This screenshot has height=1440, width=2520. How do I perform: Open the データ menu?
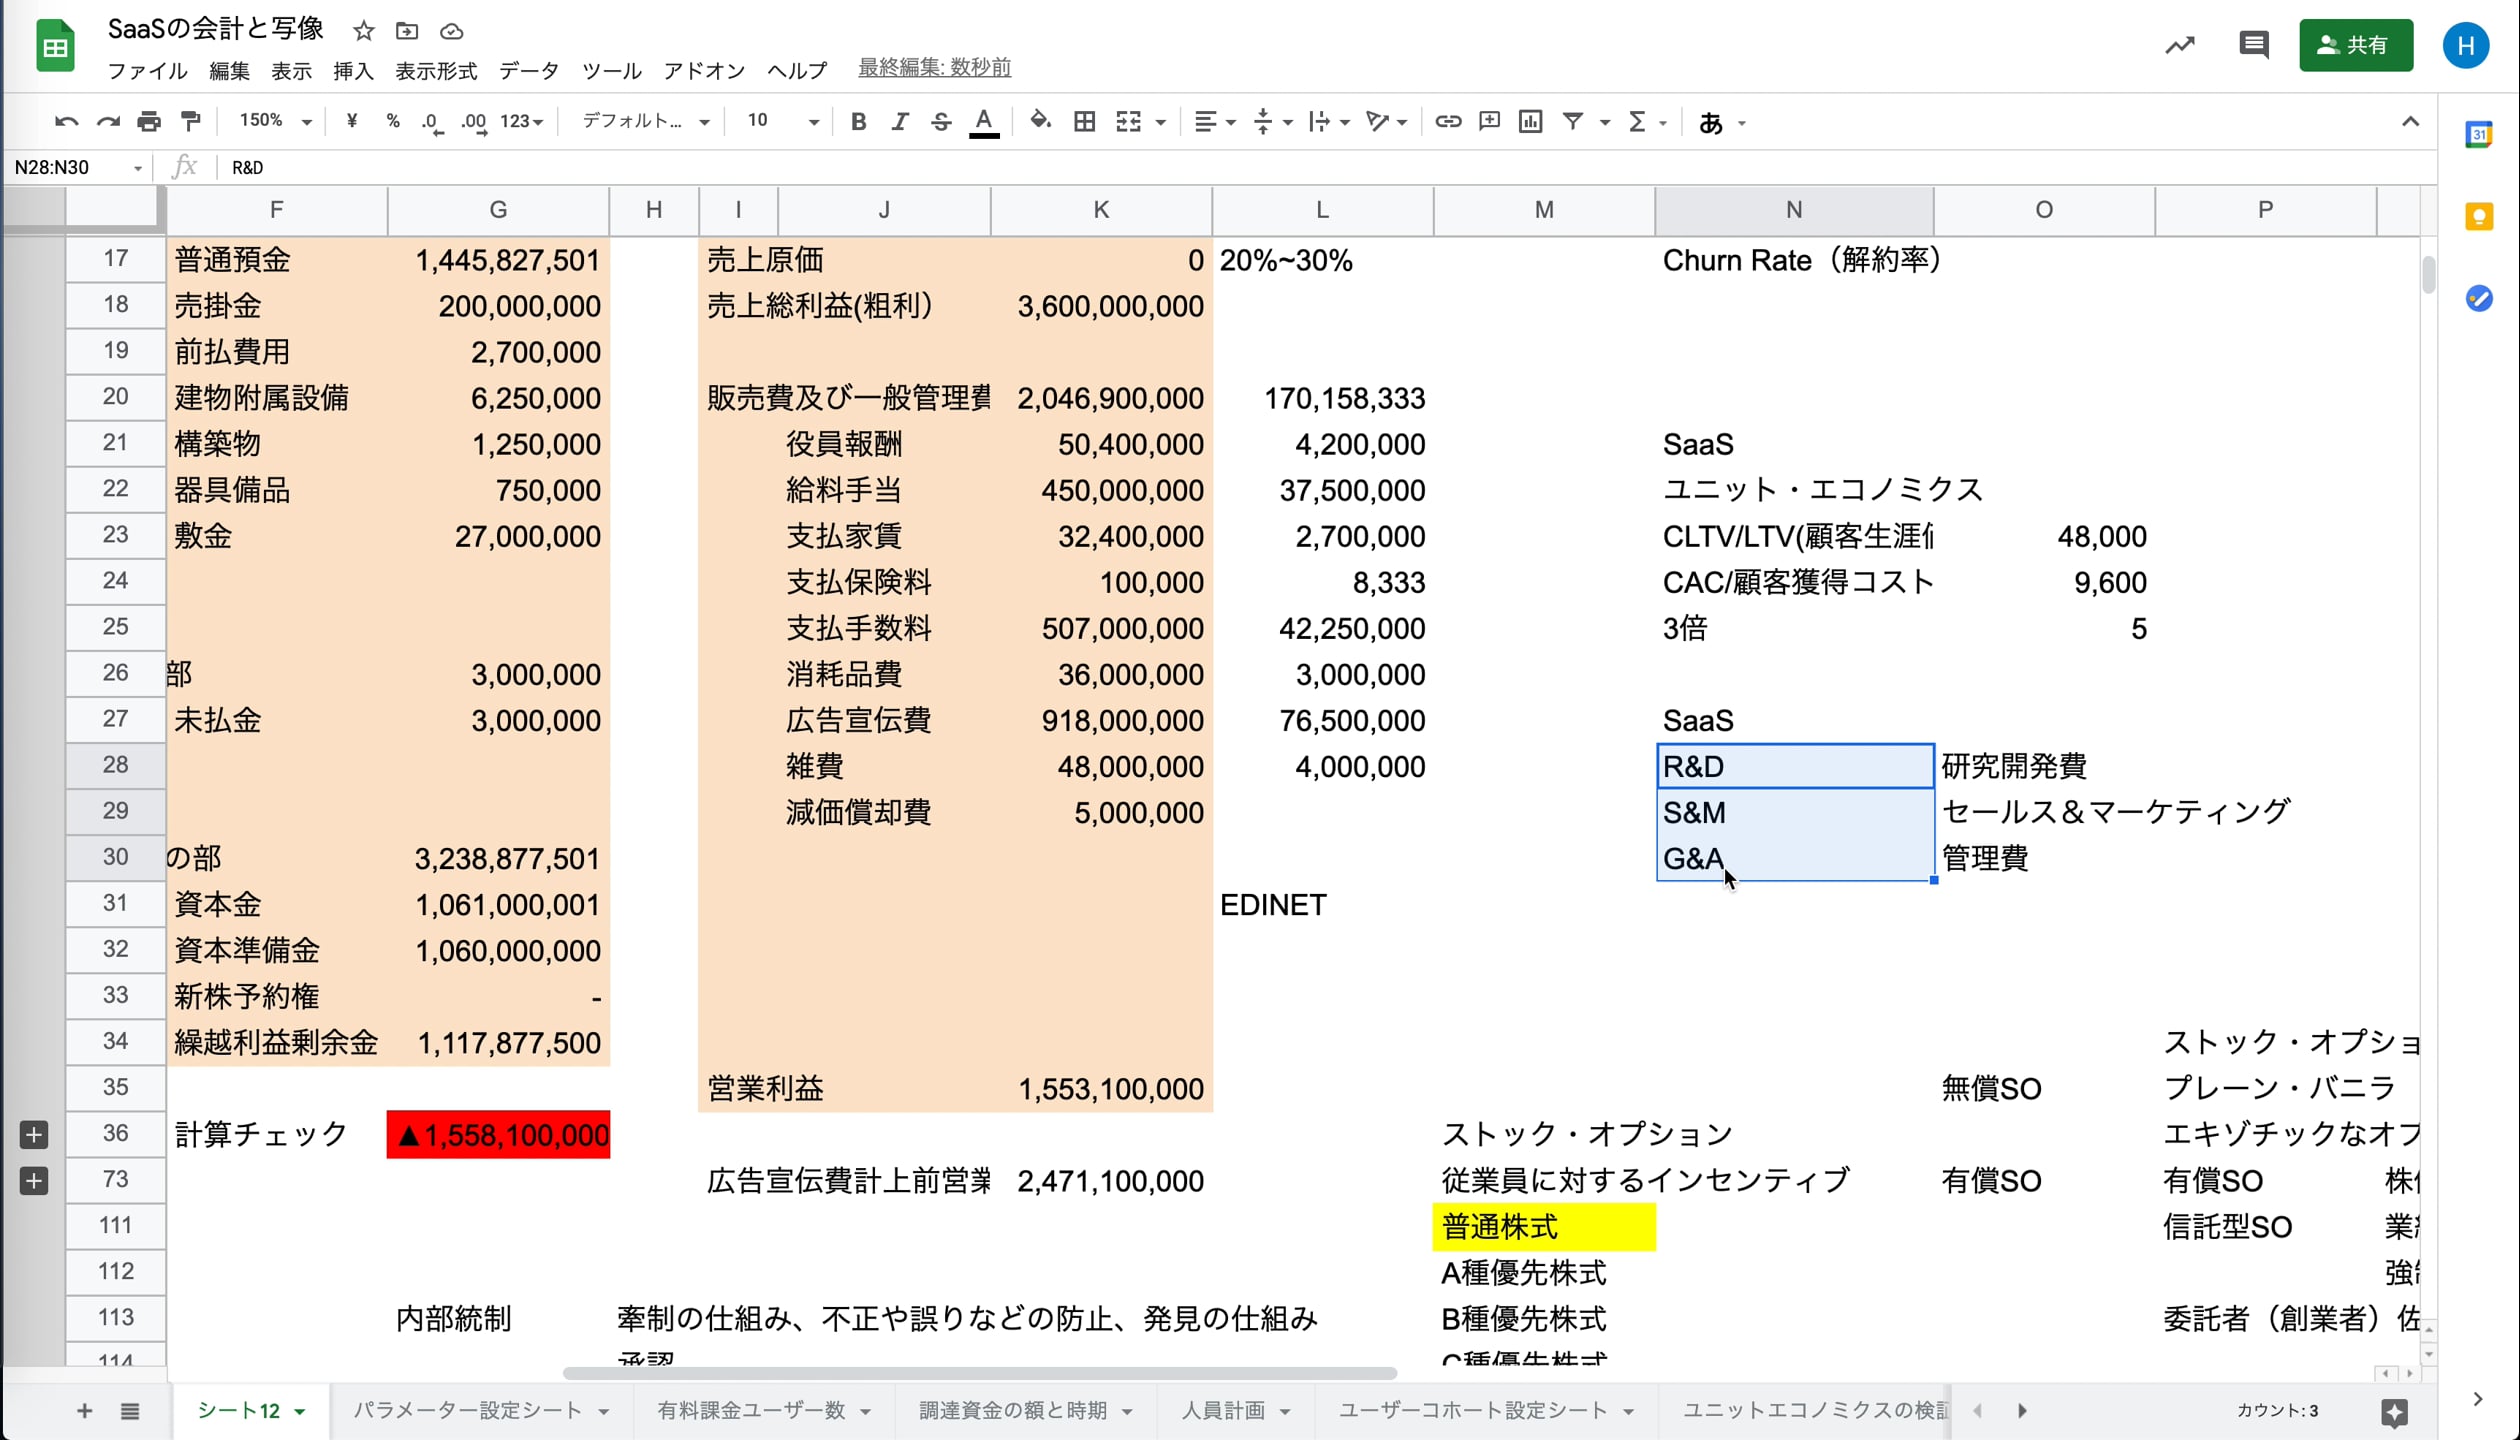(x=528, y=71)
